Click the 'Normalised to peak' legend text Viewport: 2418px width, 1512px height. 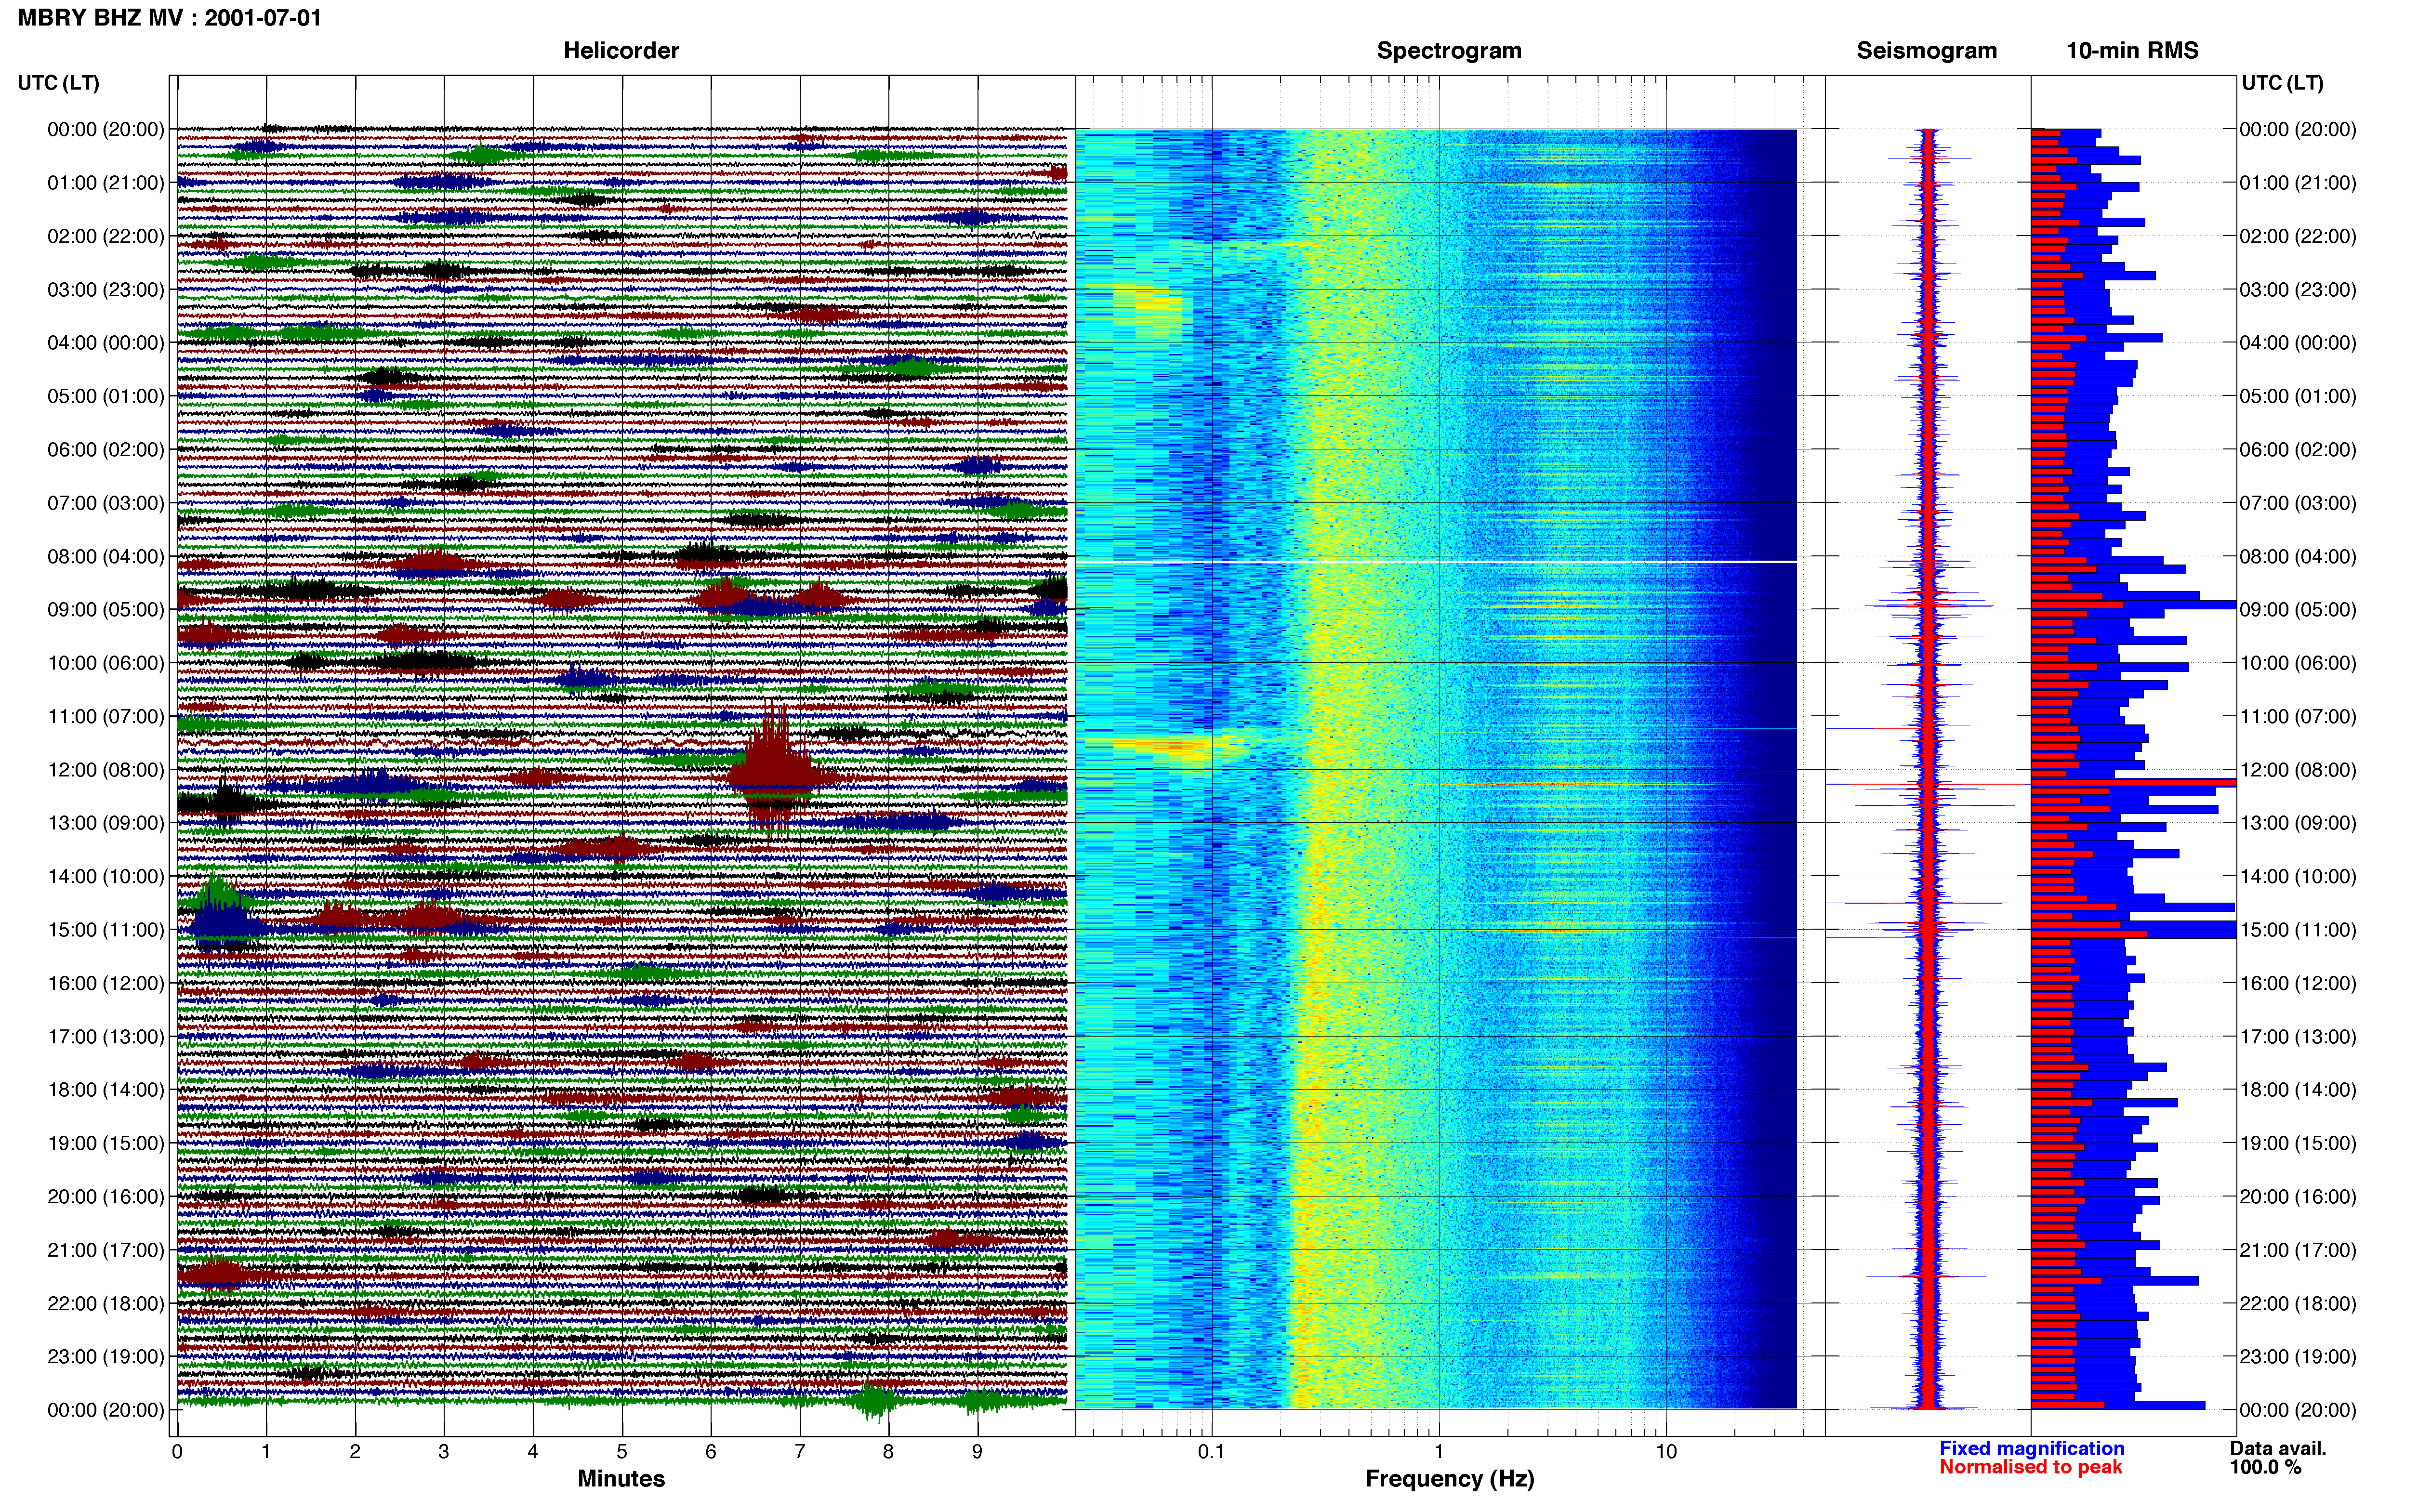coord(2030,1467)
